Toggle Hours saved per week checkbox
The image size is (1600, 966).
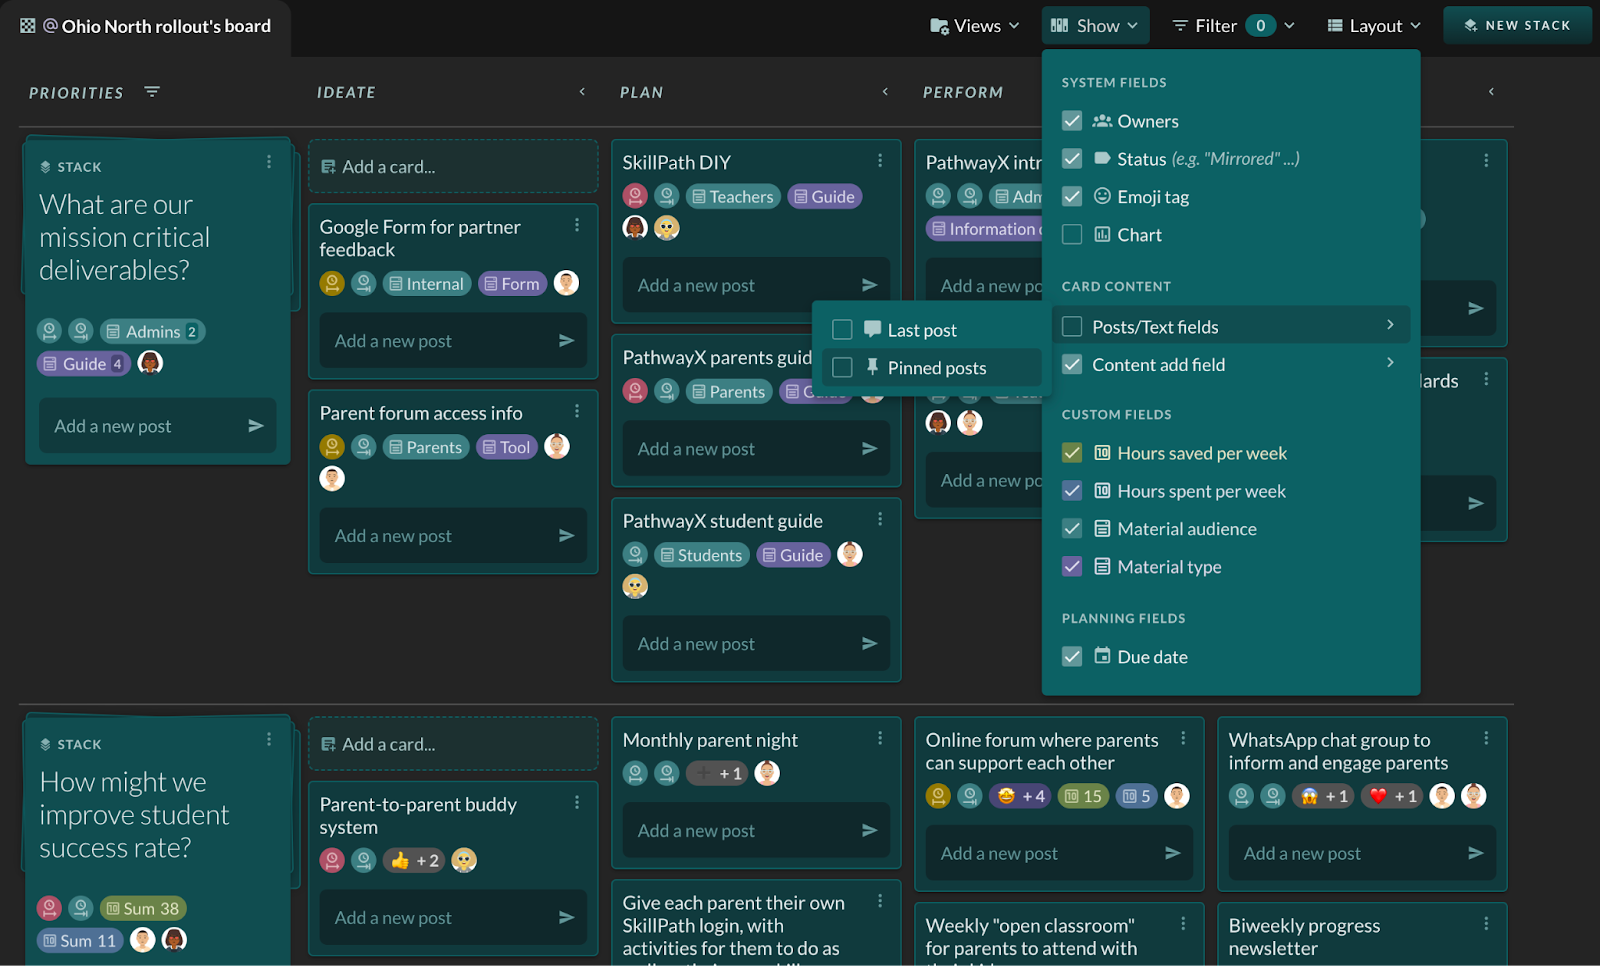click(1072, 453)
